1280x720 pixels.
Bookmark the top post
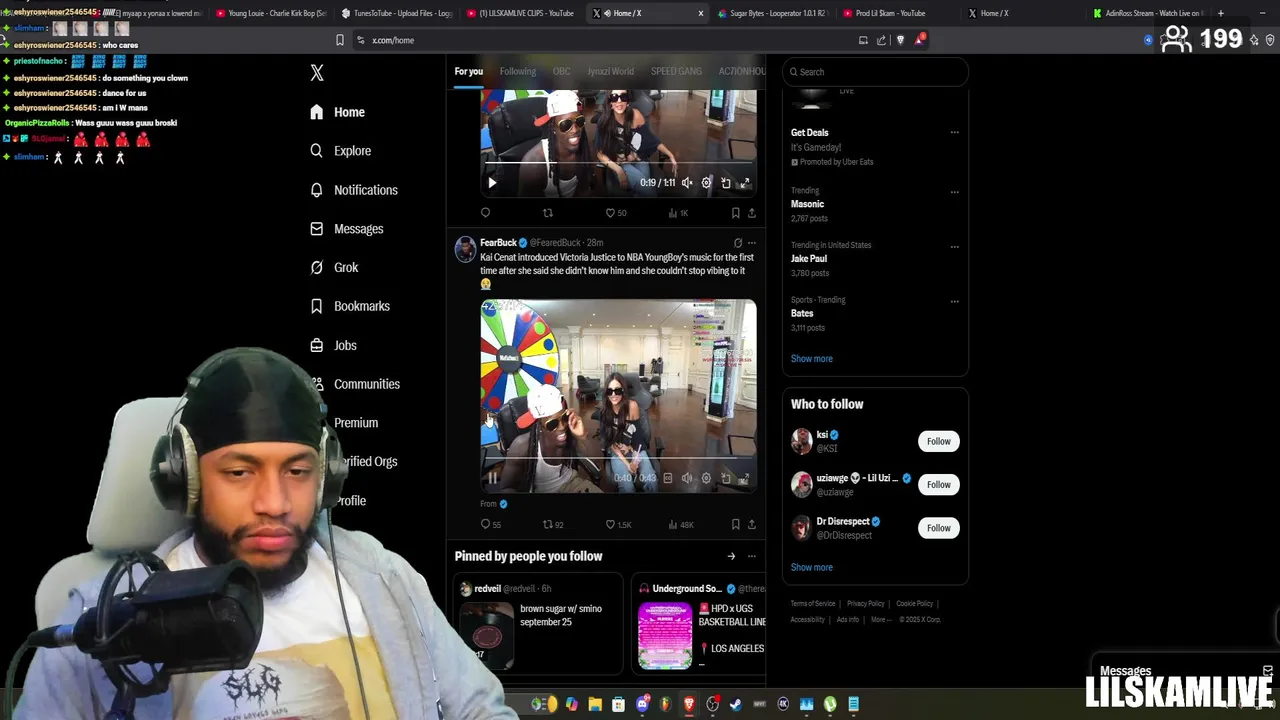point(736,213)
